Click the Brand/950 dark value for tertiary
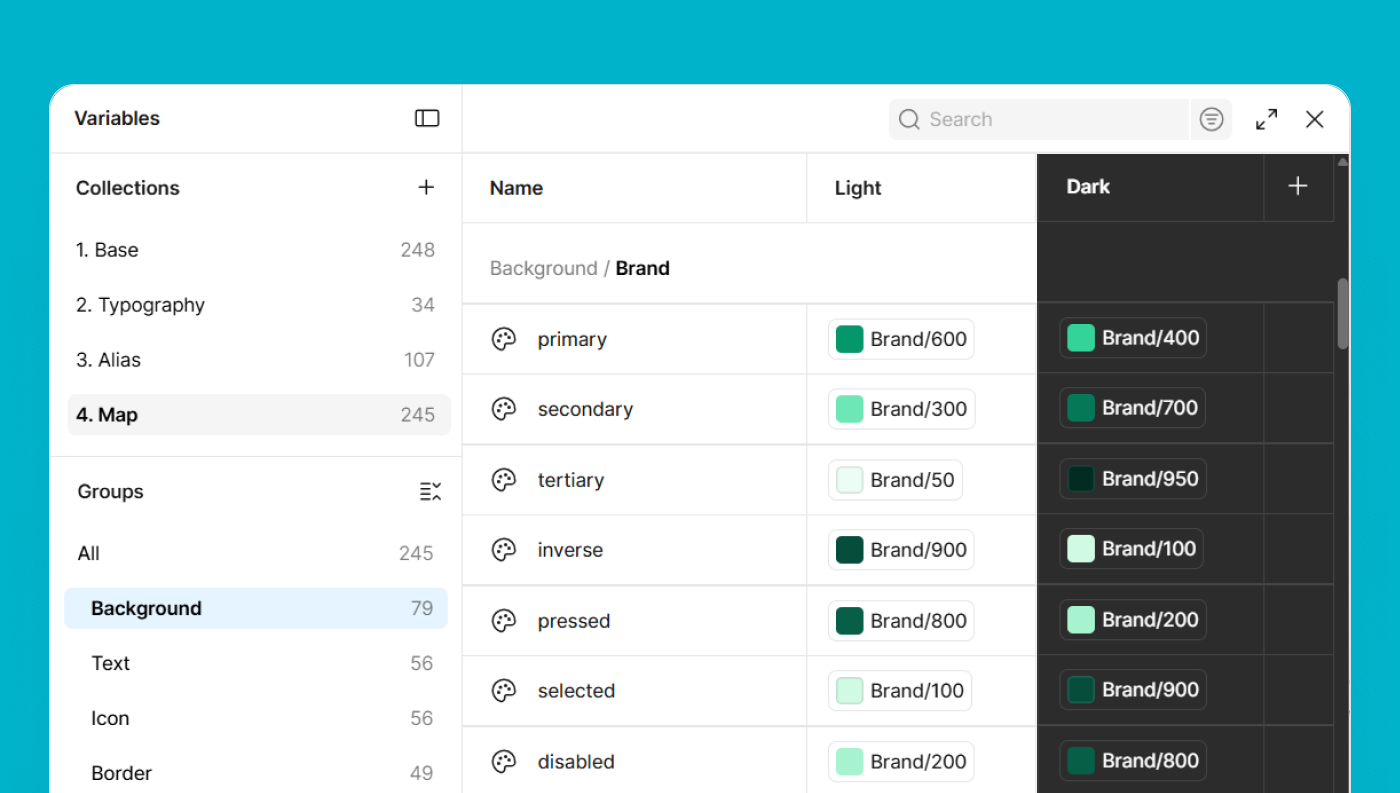The height and width of the screenshot is (793, 1400). click(1133, 479)
